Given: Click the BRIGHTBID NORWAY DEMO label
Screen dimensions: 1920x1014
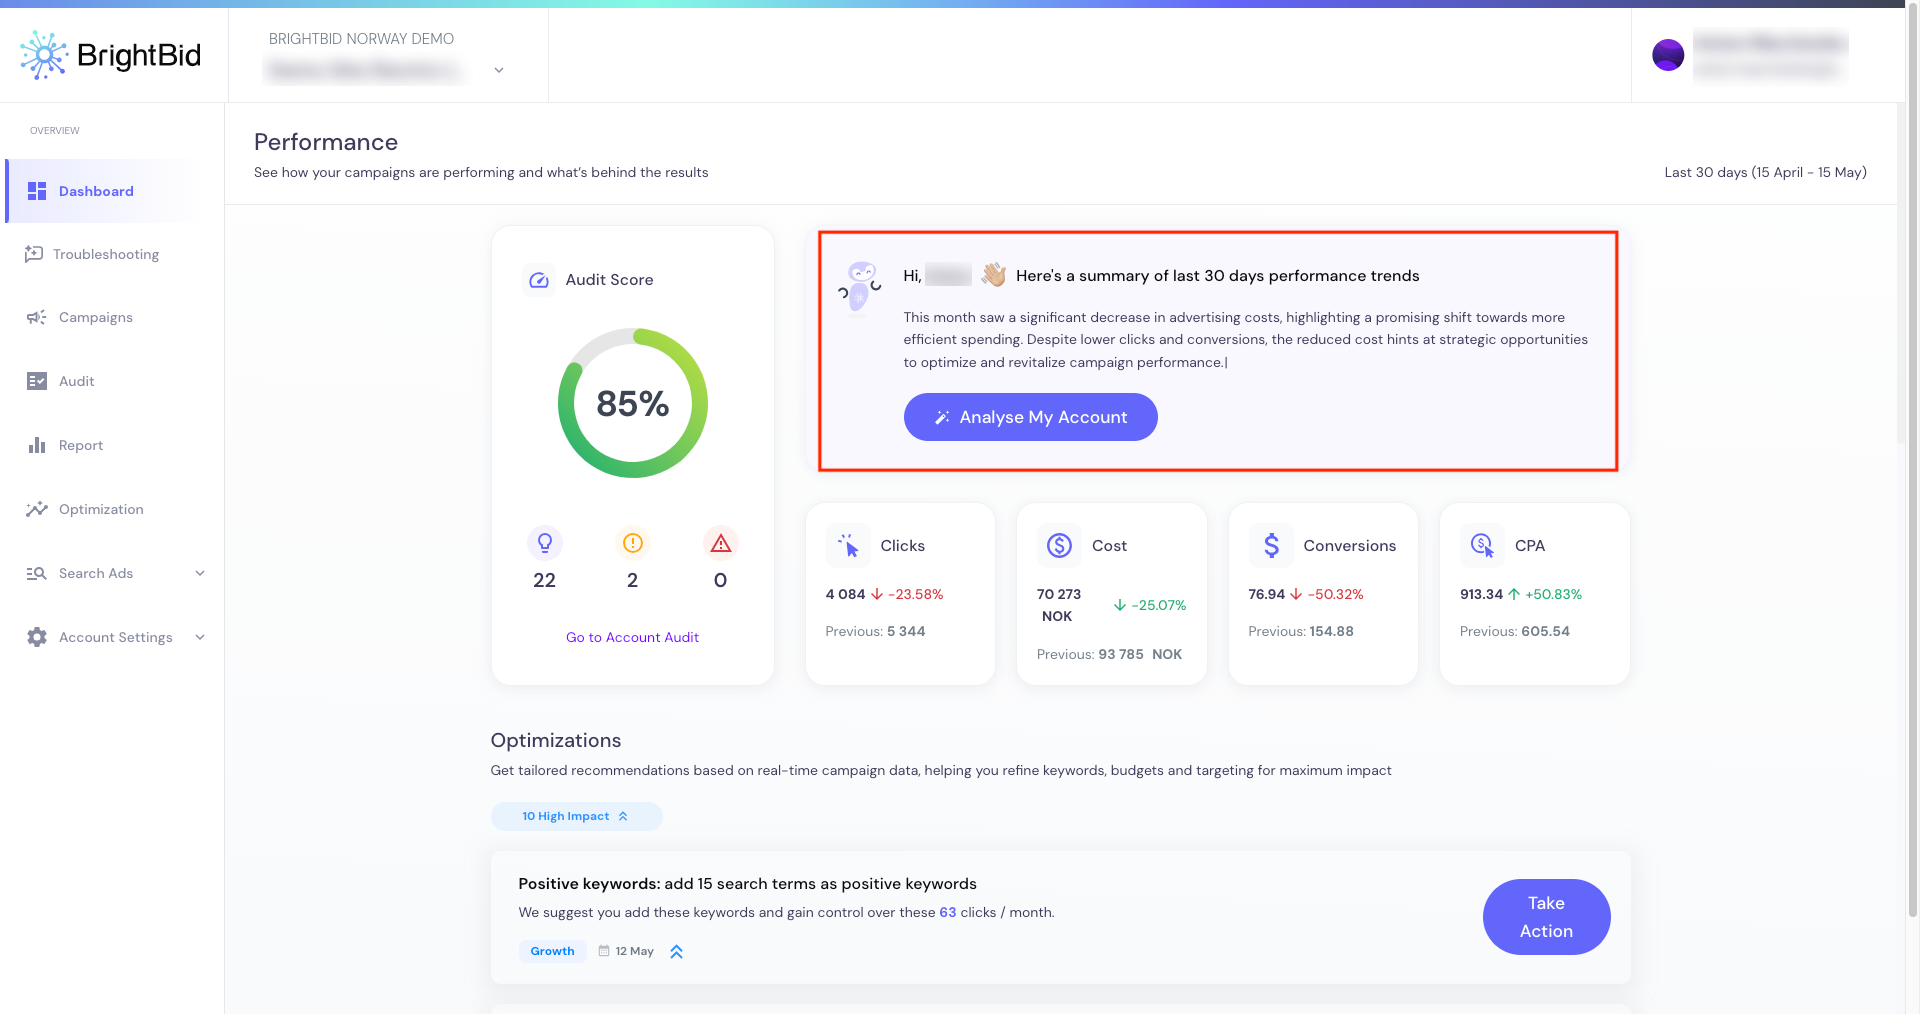Looking at the screenshot, I should [361, 39].
